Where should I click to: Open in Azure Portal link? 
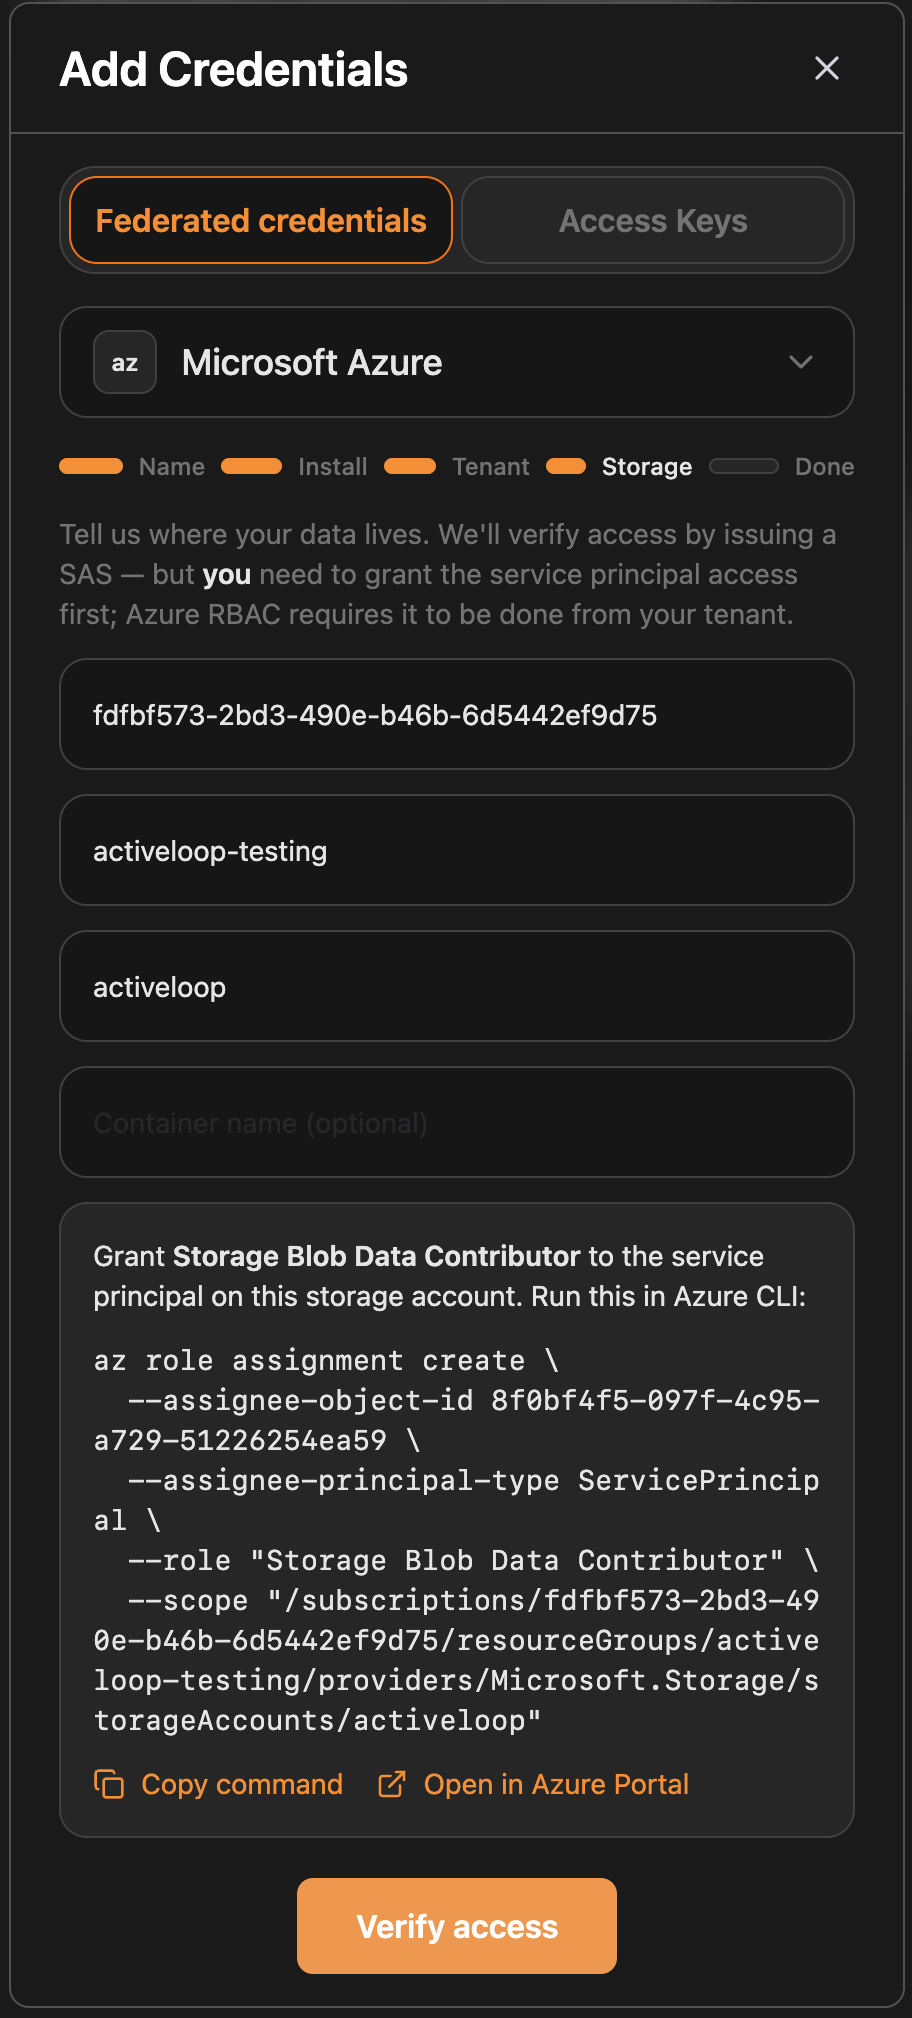click(556, 1784)
